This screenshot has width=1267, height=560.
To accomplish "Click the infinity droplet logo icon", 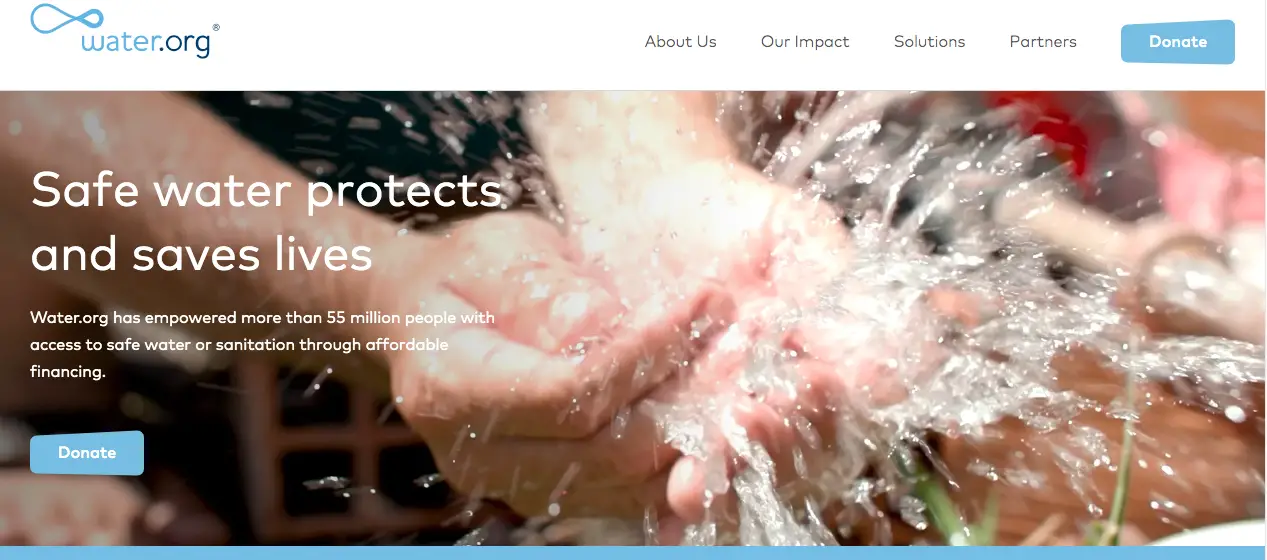I will tap(68, 18).
